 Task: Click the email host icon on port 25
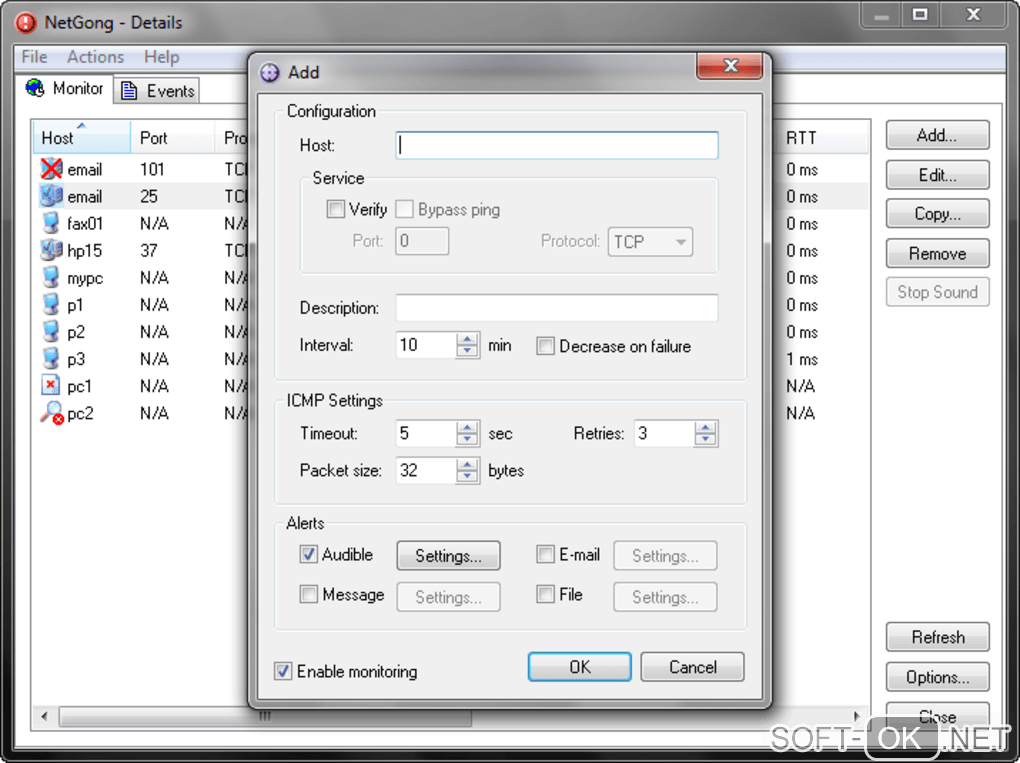click(51, 196)
